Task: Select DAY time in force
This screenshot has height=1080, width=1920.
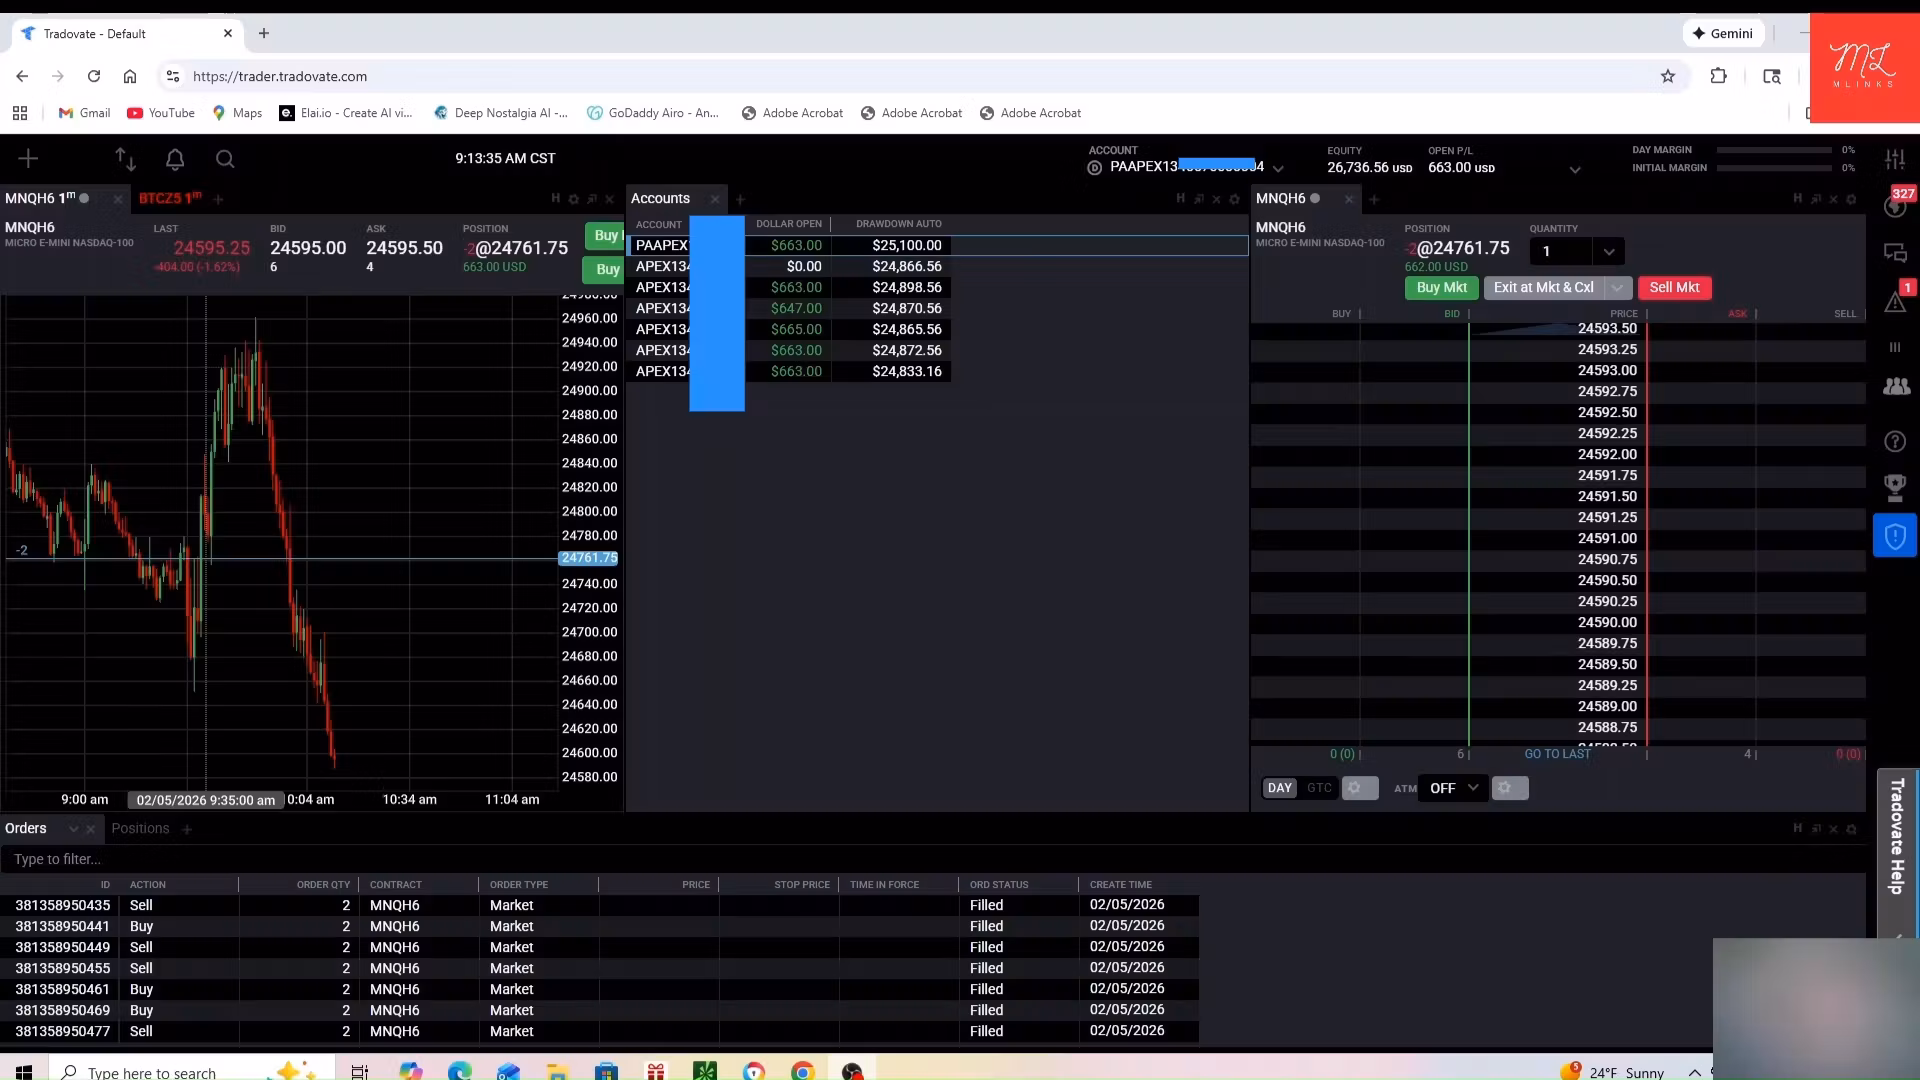Action: pyautogui.click(x=1280, y=788)
